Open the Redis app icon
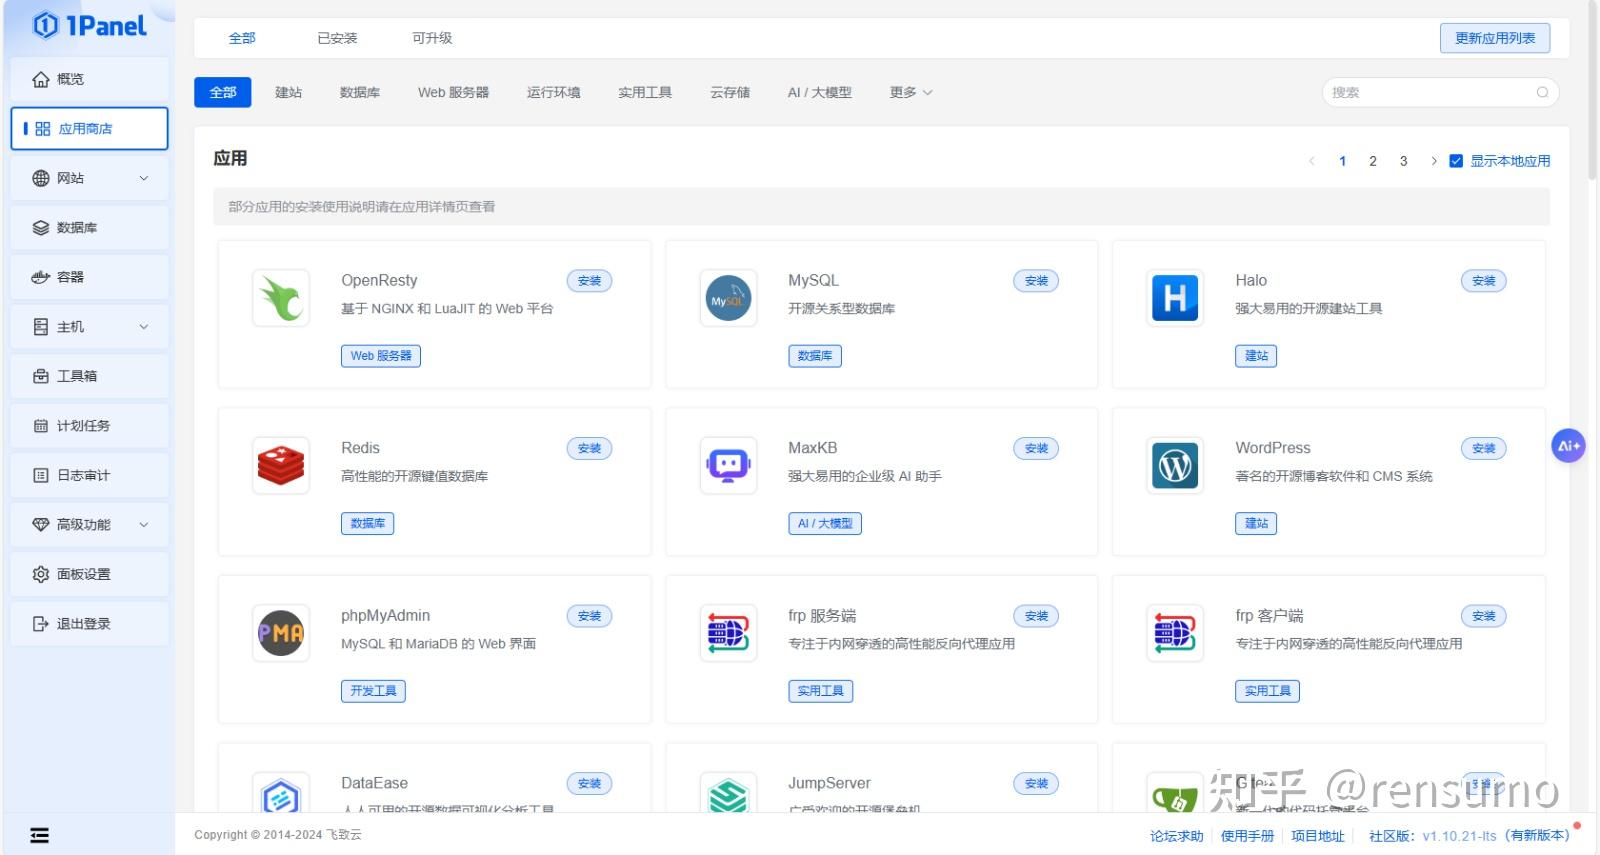This screenshot has height=855, width=1600. point(281,466)
